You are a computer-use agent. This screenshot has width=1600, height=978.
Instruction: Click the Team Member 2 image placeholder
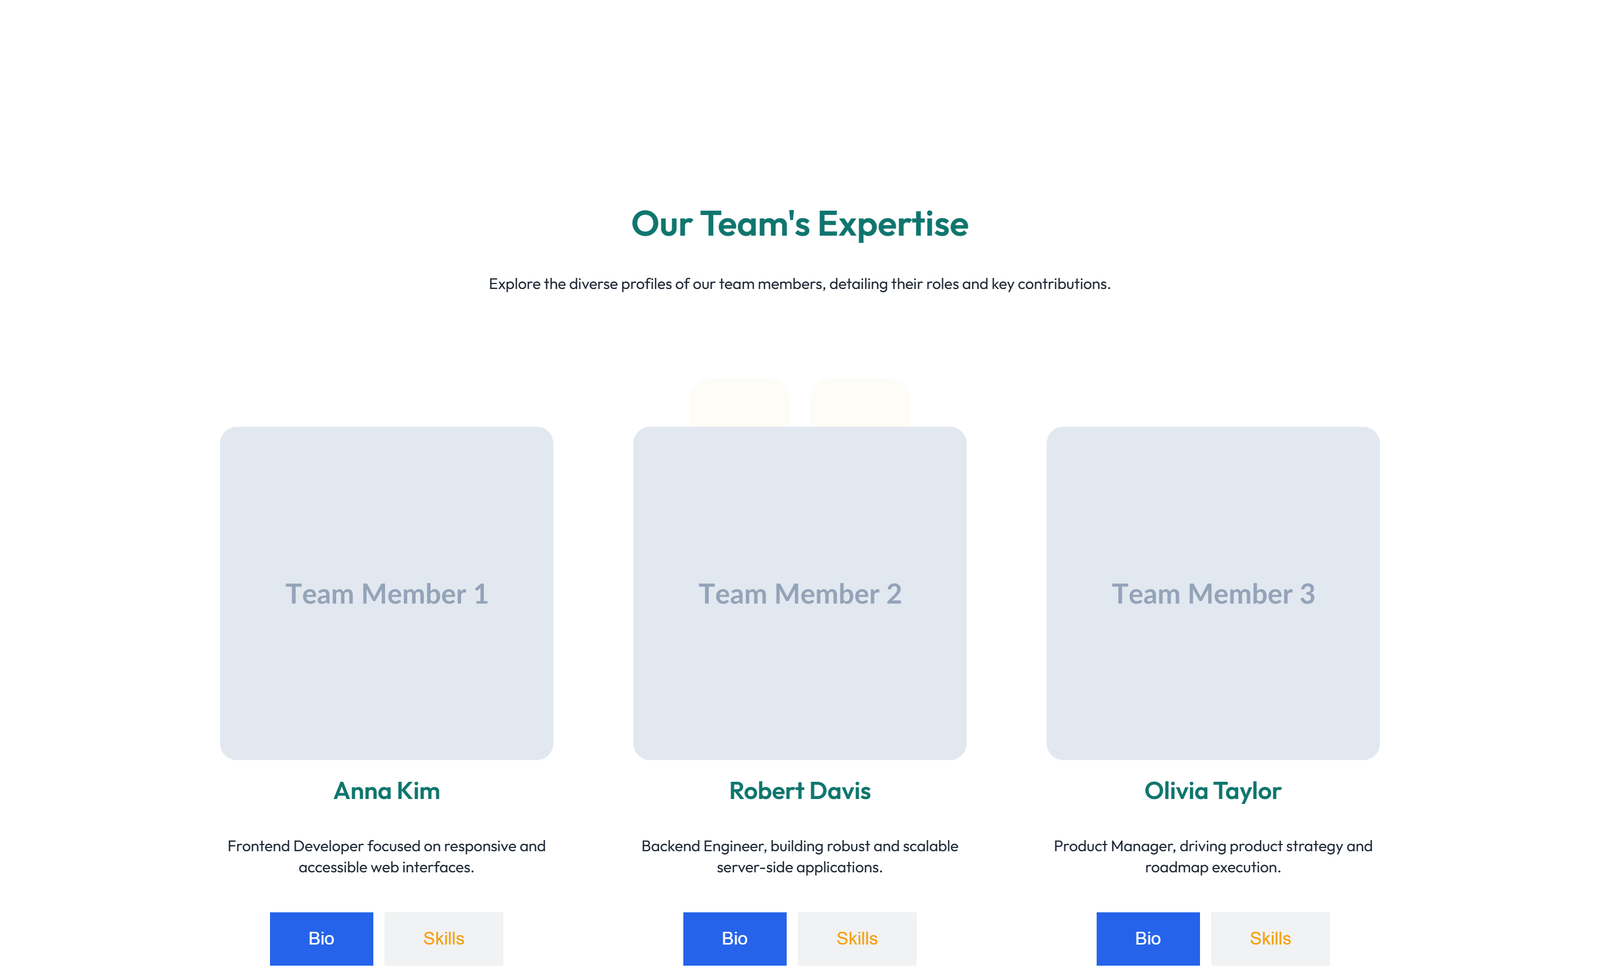click(x=799, y=593)
